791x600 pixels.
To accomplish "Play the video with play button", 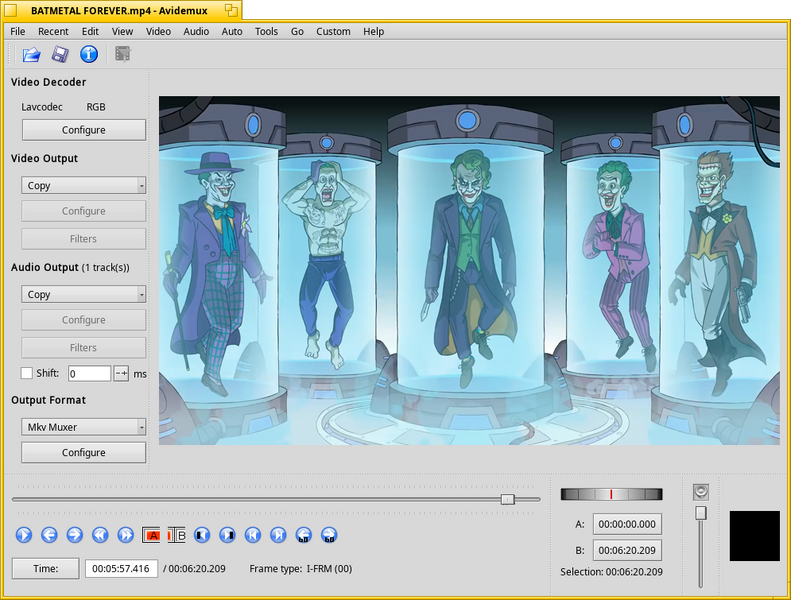I will [24, 534].
